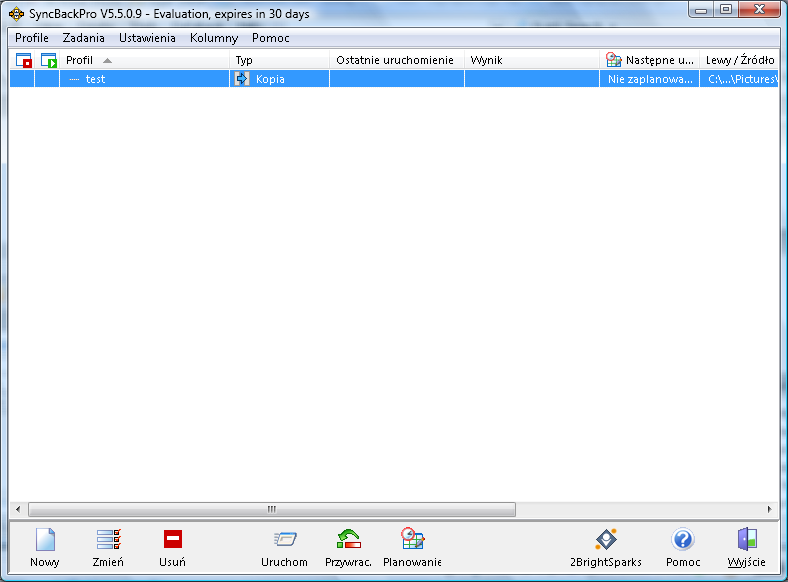
Task: Click the Kopia type arrow icon
Action: [242, 78]
